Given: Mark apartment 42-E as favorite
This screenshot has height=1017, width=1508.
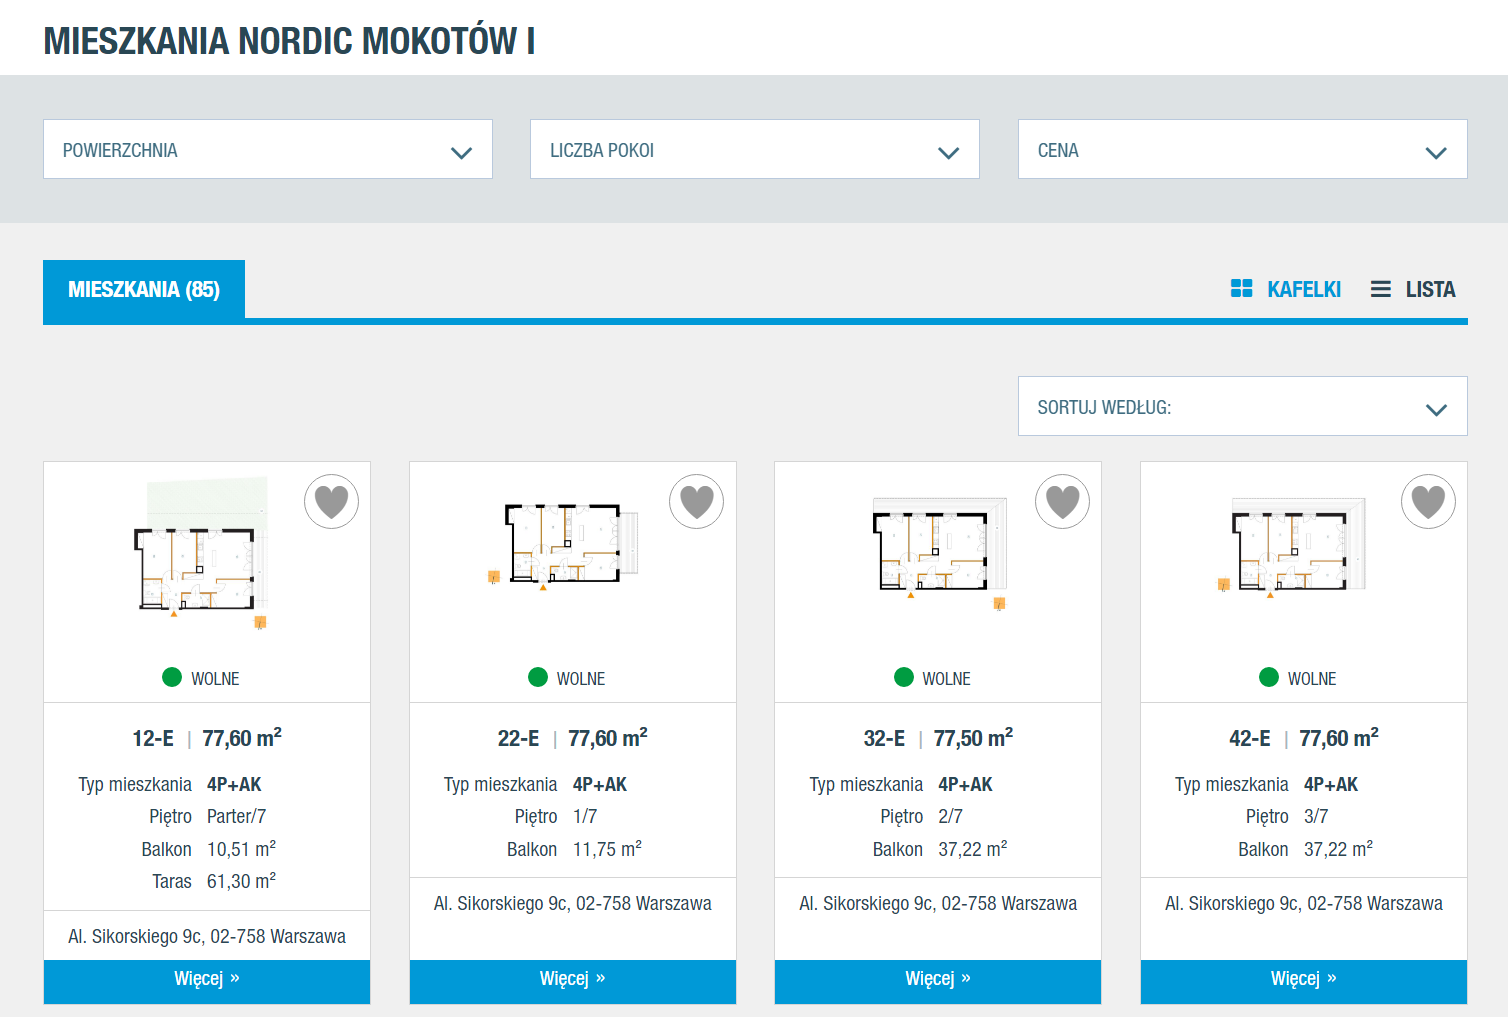Looking at the screenshot, I should click(1428, 501).
